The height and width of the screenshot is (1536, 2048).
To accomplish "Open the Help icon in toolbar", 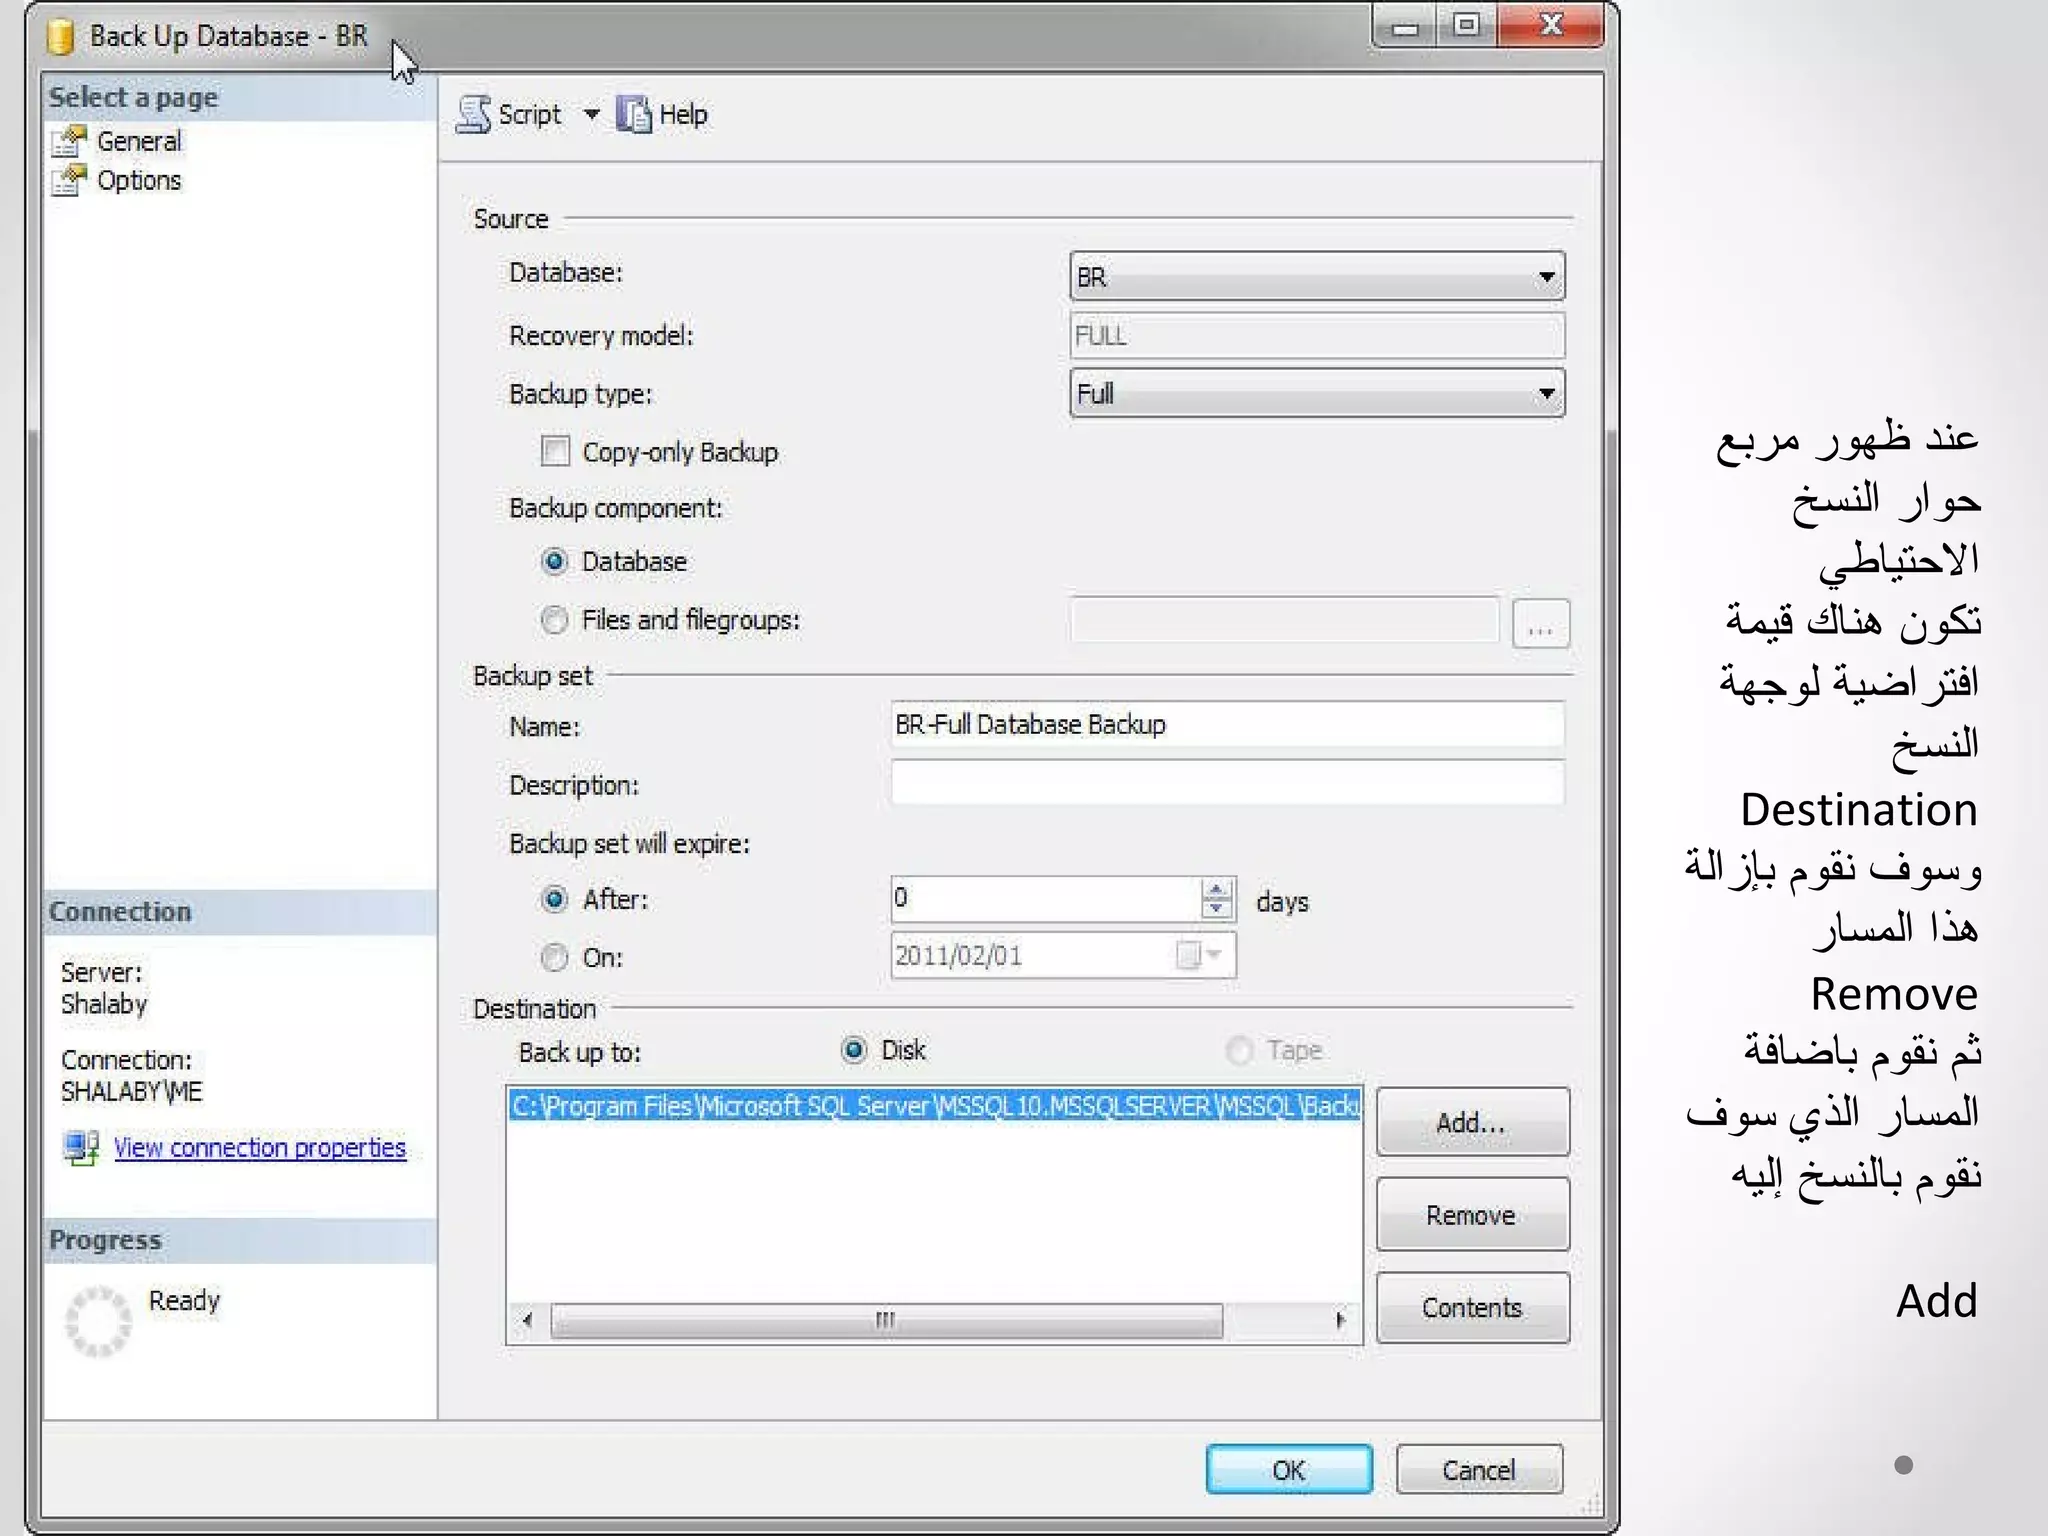I will pos(633,115).
